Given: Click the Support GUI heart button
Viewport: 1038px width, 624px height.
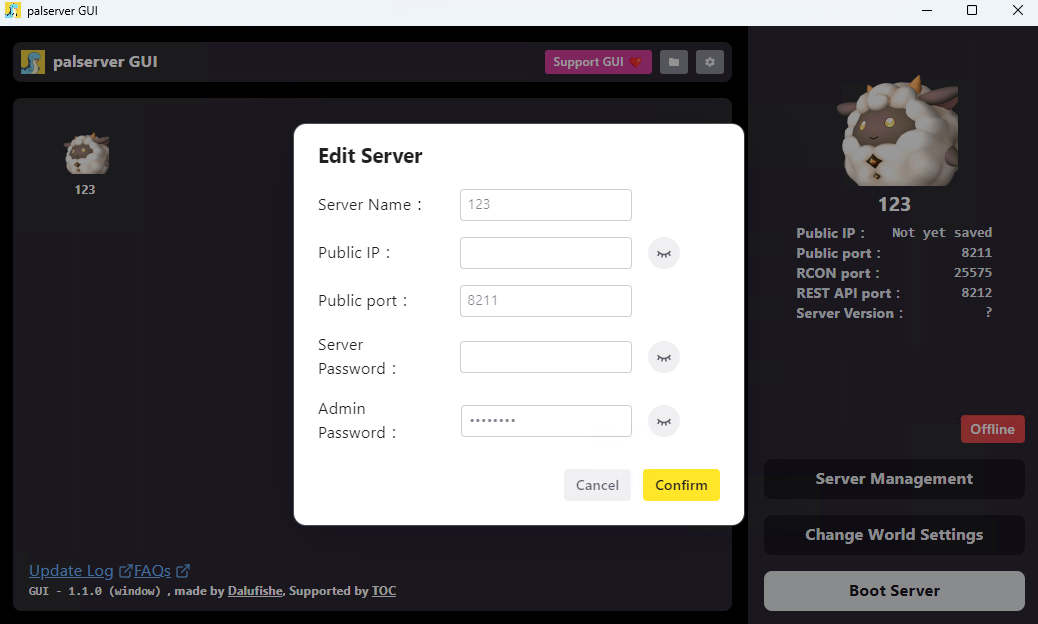Looking at the screenshot, I should [598, 62].
